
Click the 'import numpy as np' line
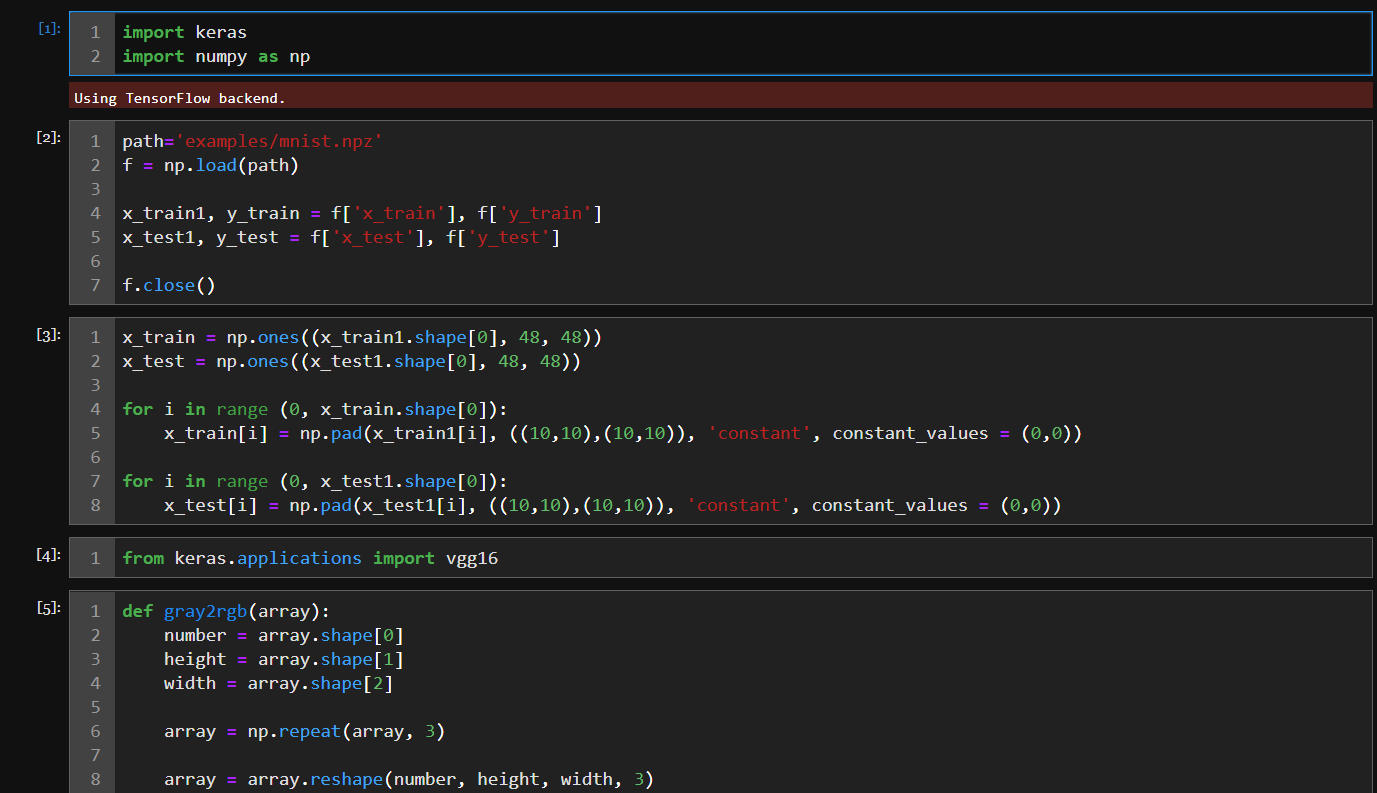pos(216,57)
